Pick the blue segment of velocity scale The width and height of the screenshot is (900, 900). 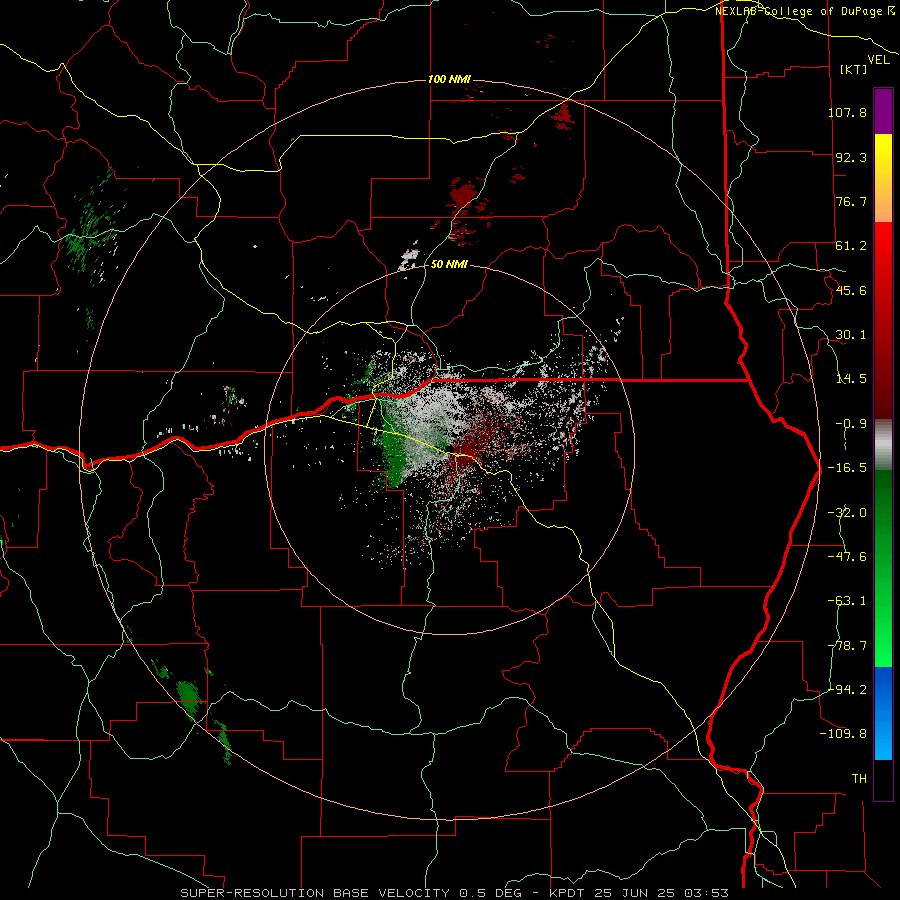pos(883,713)
